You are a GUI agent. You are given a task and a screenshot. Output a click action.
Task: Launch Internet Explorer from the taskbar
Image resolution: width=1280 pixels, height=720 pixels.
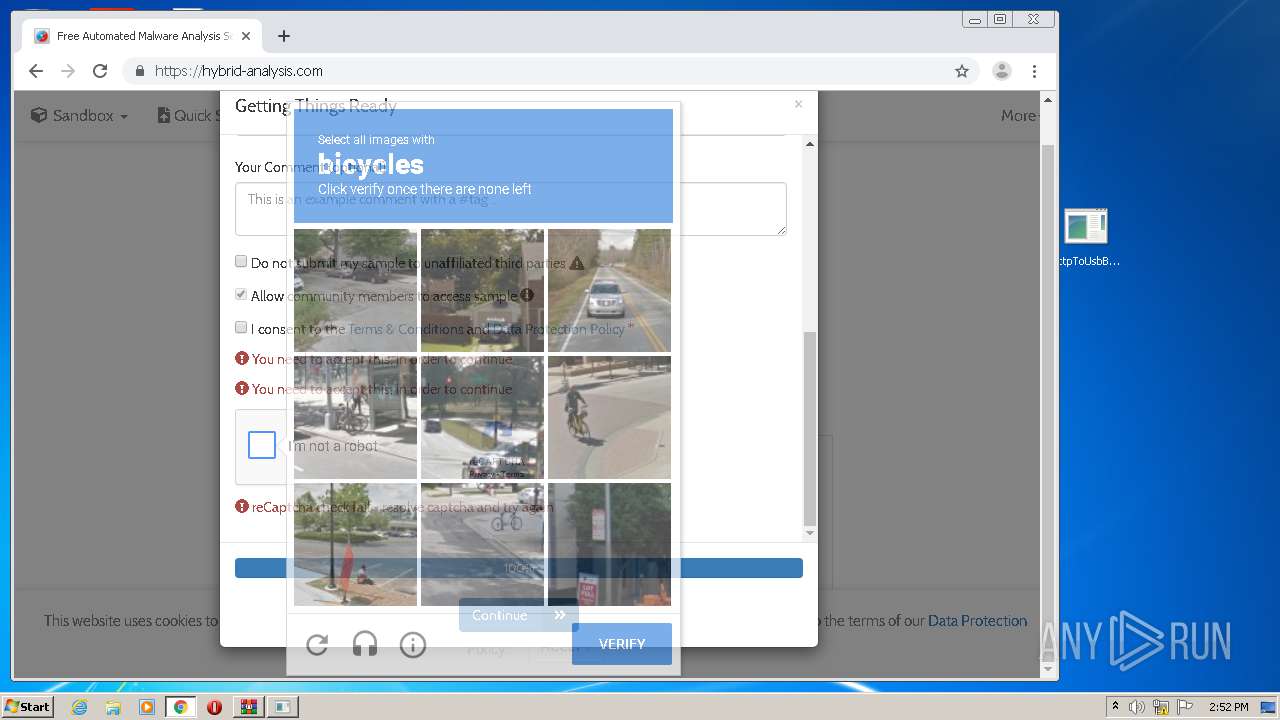pos(79,707)
